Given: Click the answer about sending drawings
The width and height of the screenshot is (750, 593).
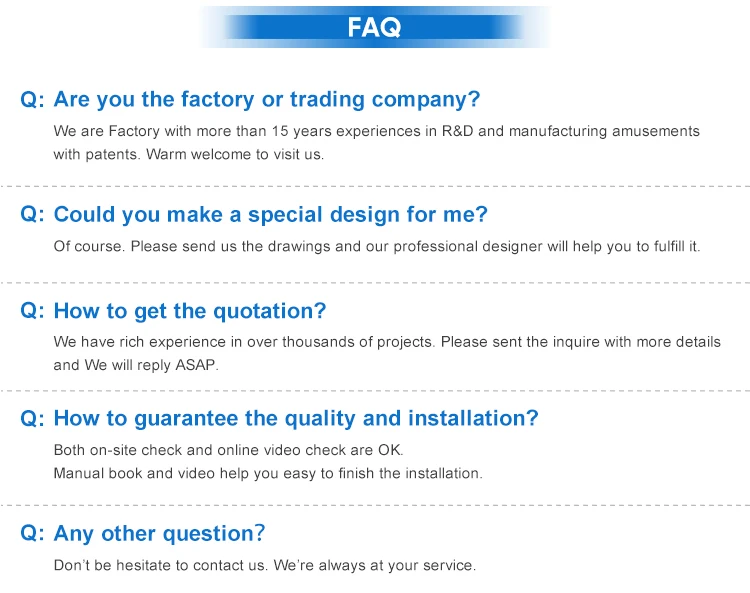Looking at the screenshot, I should [x=376, y=246].
